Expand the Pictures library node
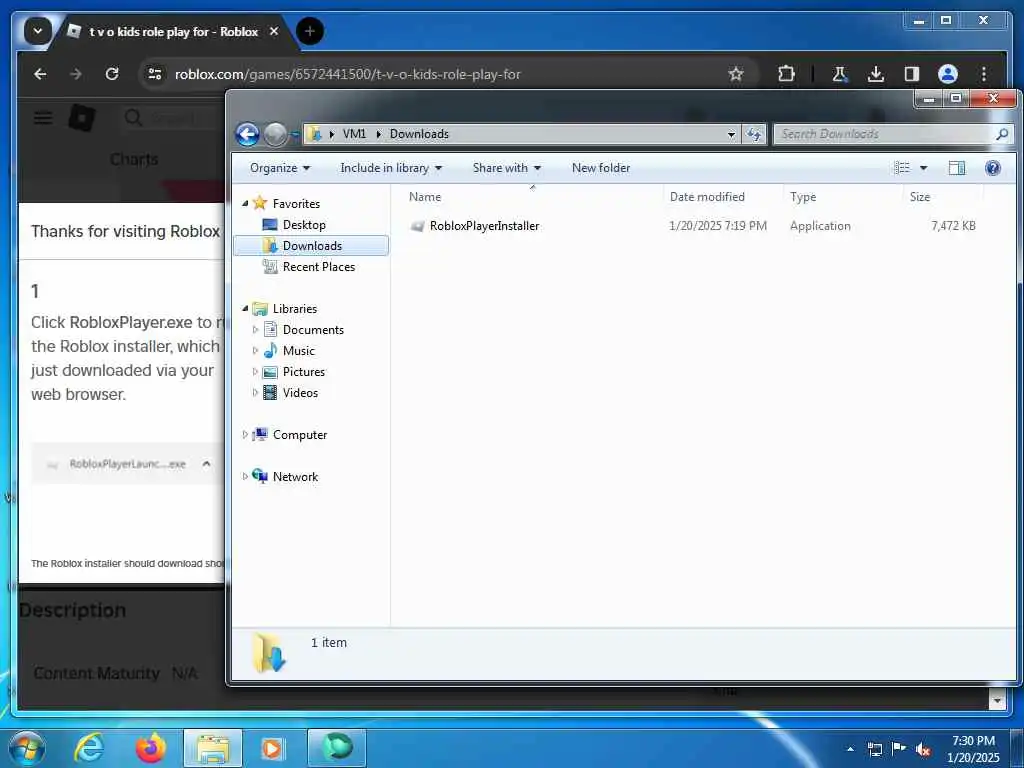 coord(255,372)
